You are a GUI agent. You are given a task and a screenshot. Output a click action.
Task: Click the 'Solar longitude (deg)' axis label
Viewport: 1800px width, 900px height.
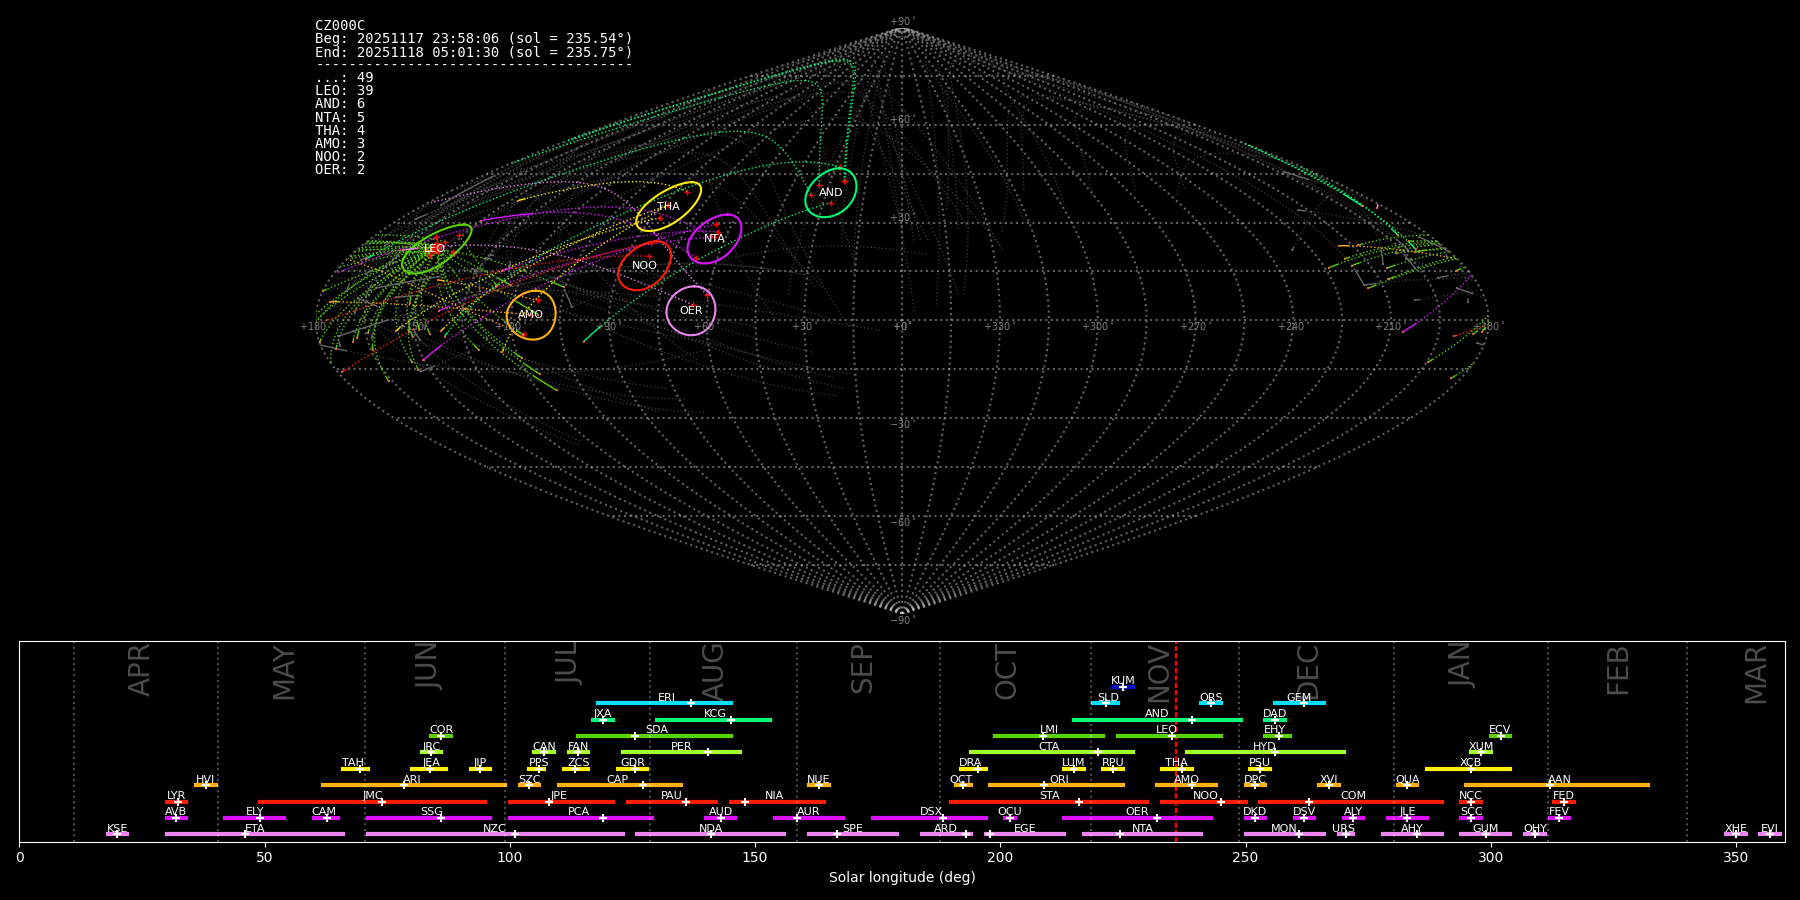click(902, 878)
